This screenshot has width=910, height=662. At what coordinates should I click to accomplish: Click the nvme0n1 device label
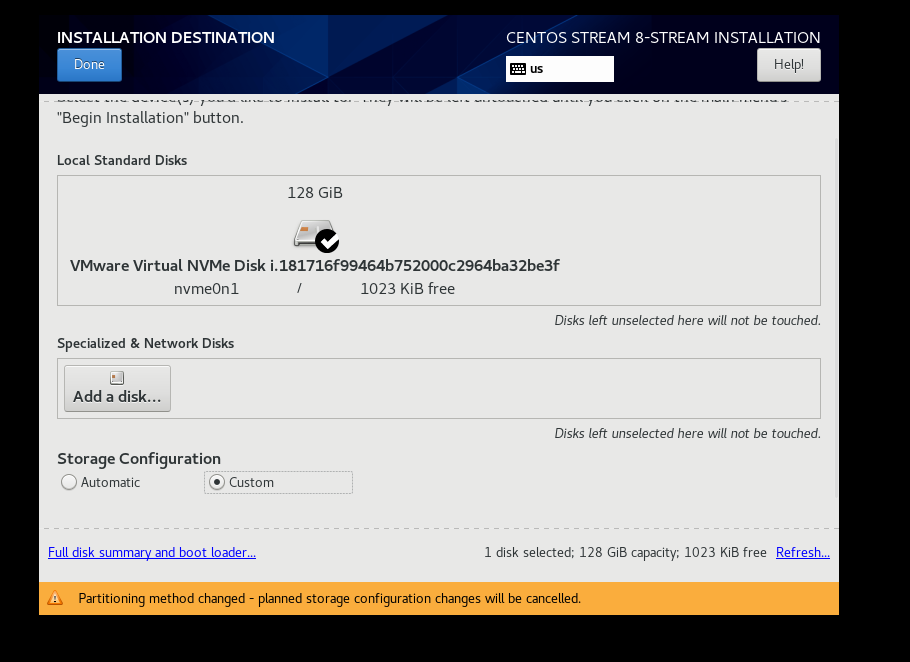[206, 289]
